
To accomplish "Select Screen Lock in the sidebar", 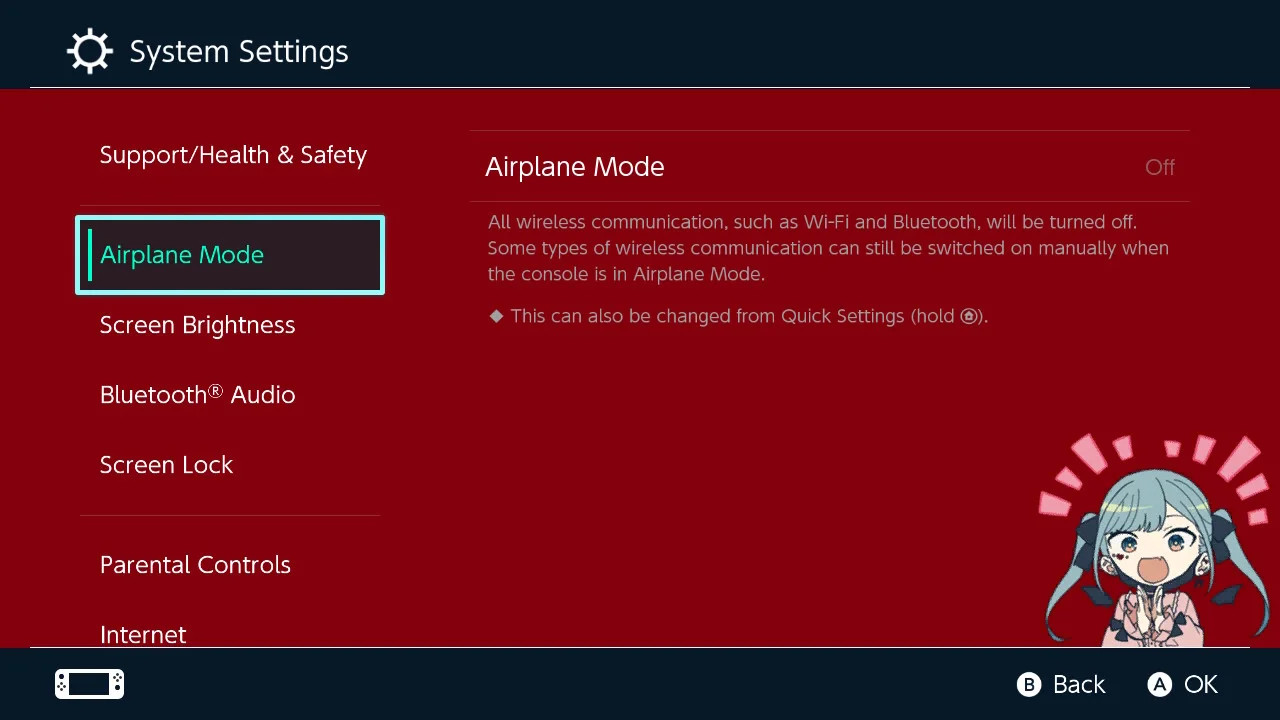I will (x=166, y=465).
